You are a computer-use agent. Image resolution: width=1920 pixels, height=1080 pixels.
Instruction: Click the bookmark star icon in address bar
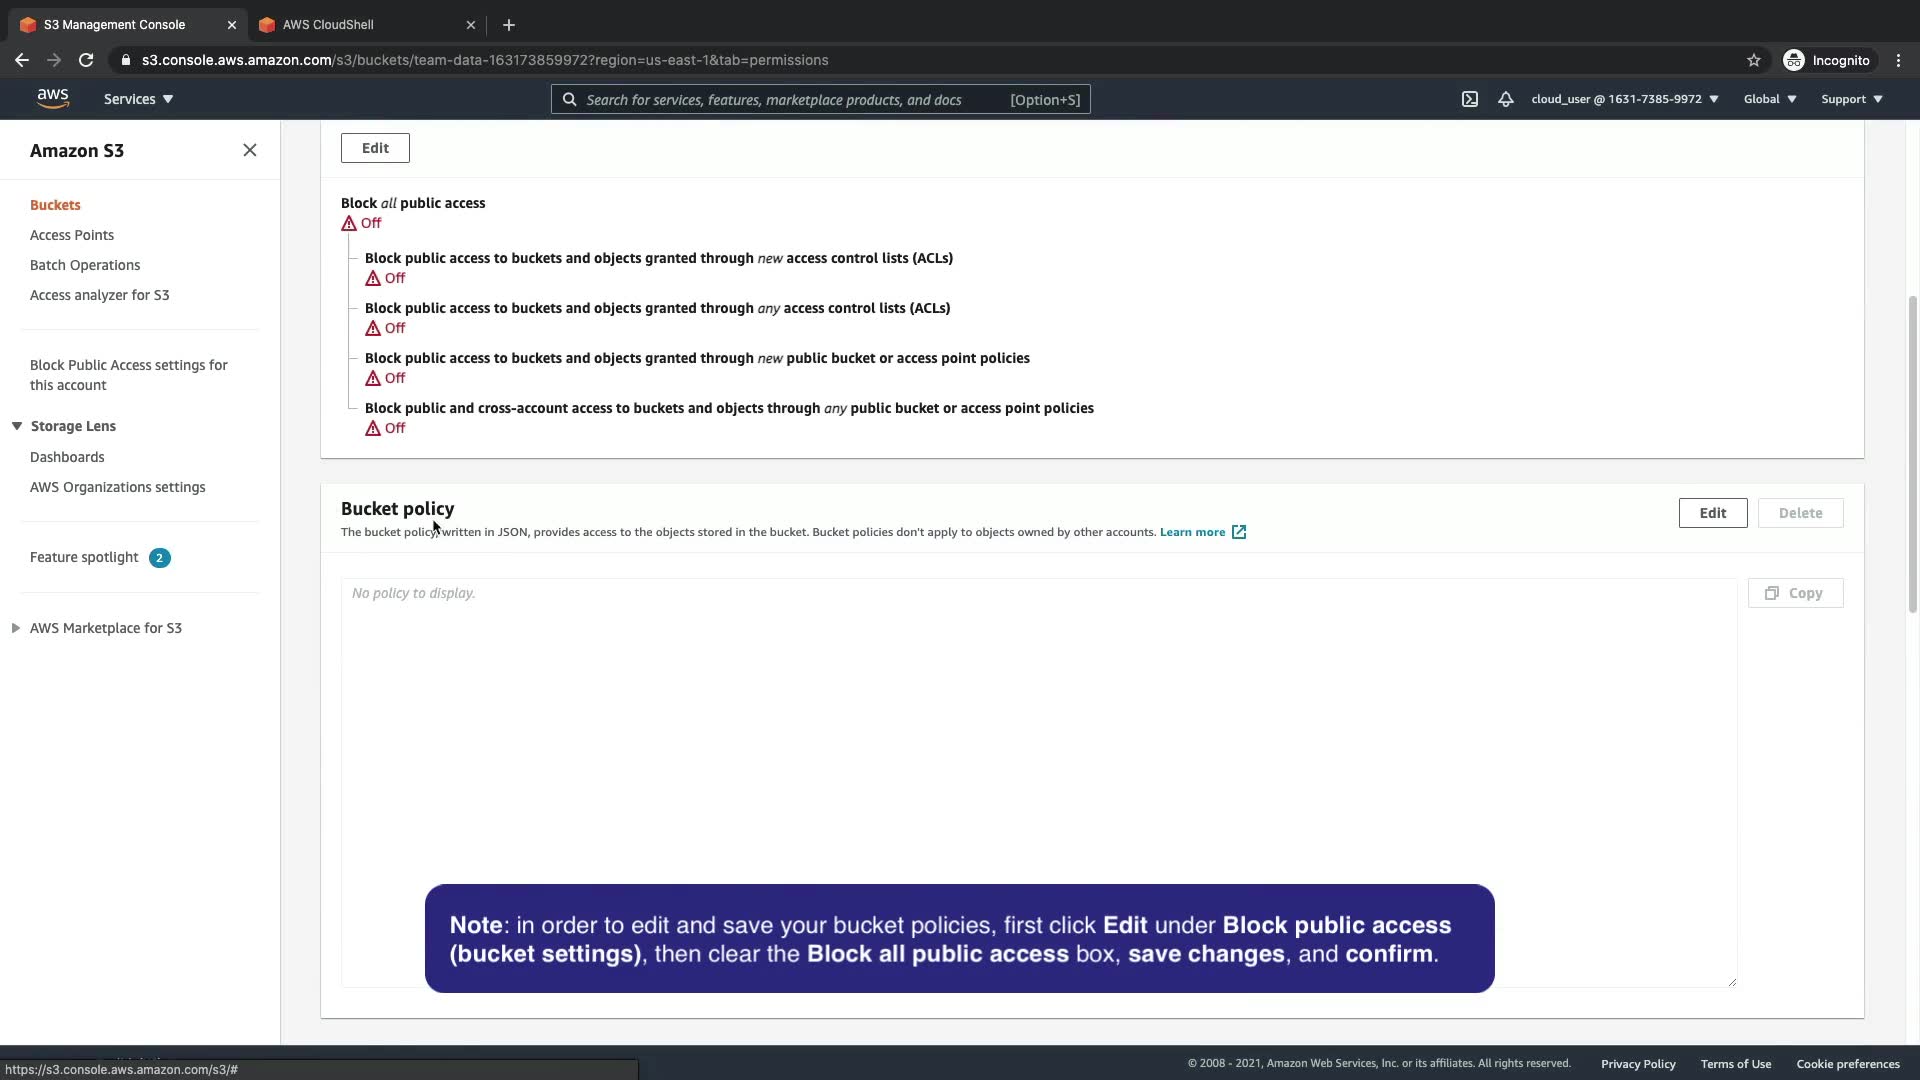point(1753,60)
